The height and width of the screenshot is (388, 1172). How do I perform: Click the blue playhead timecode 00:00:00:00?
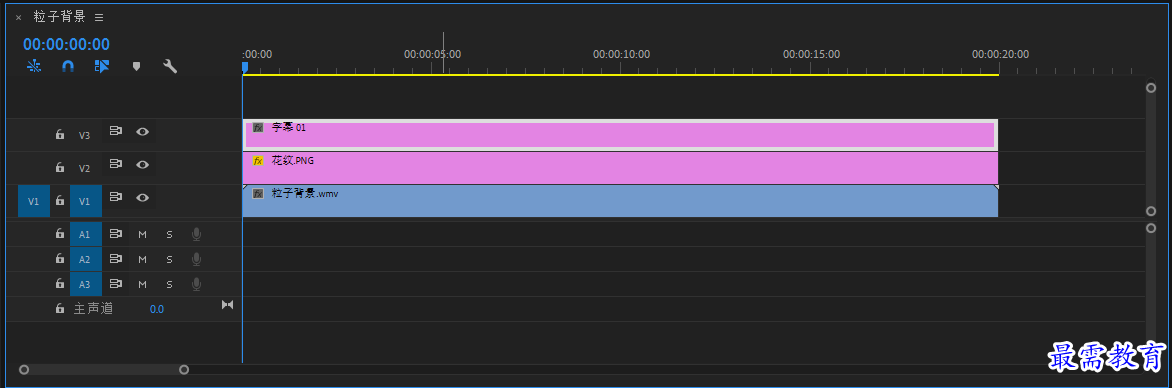[67, 44]
